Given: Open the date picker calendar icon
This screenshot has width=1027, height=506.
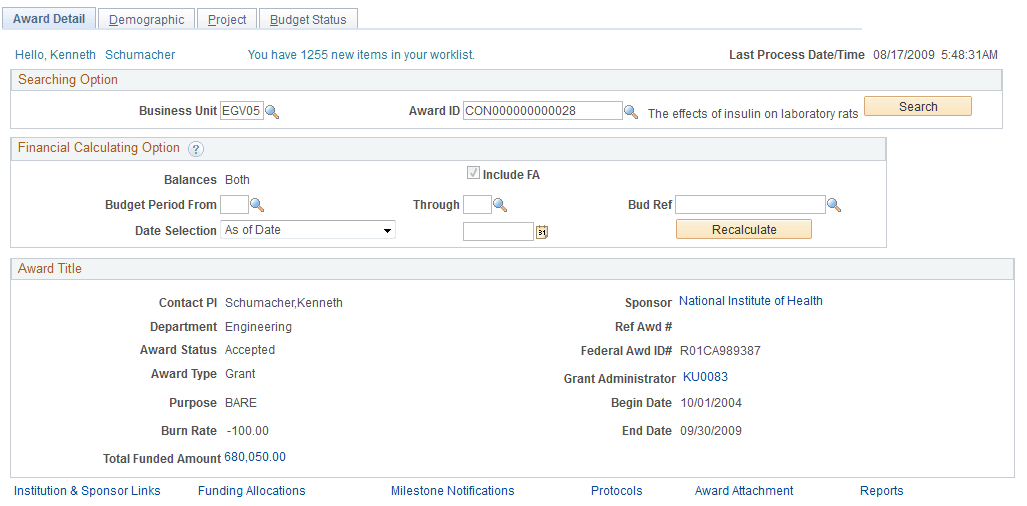Looking at the screenshot, I should pos(542,232).
